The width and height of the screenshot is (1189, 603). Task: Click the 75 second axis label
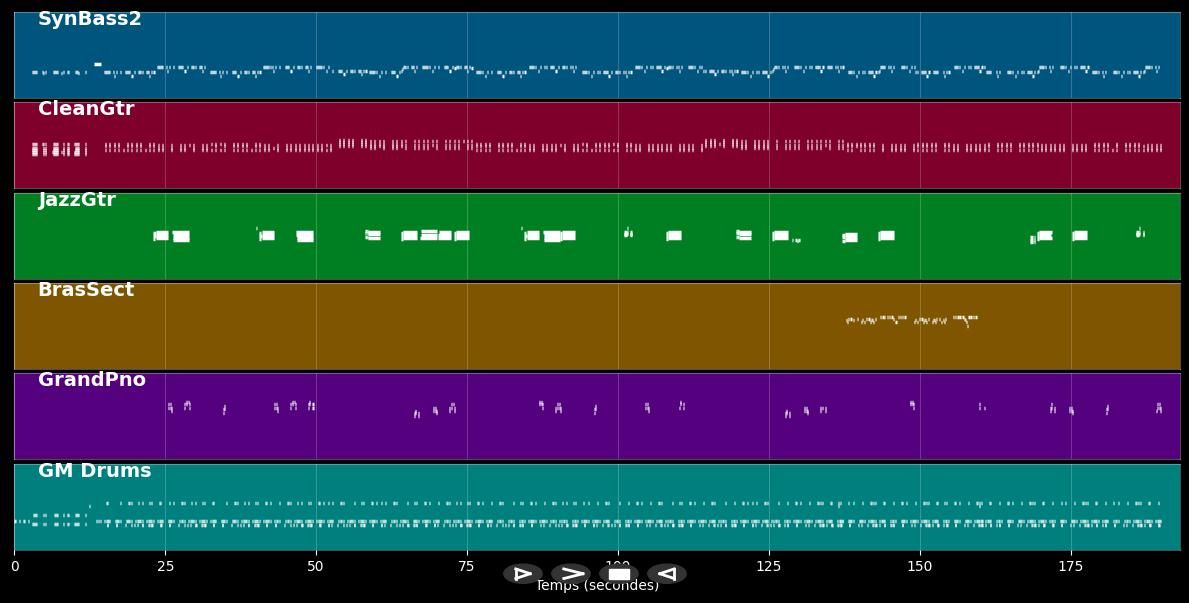click(466, 567)
